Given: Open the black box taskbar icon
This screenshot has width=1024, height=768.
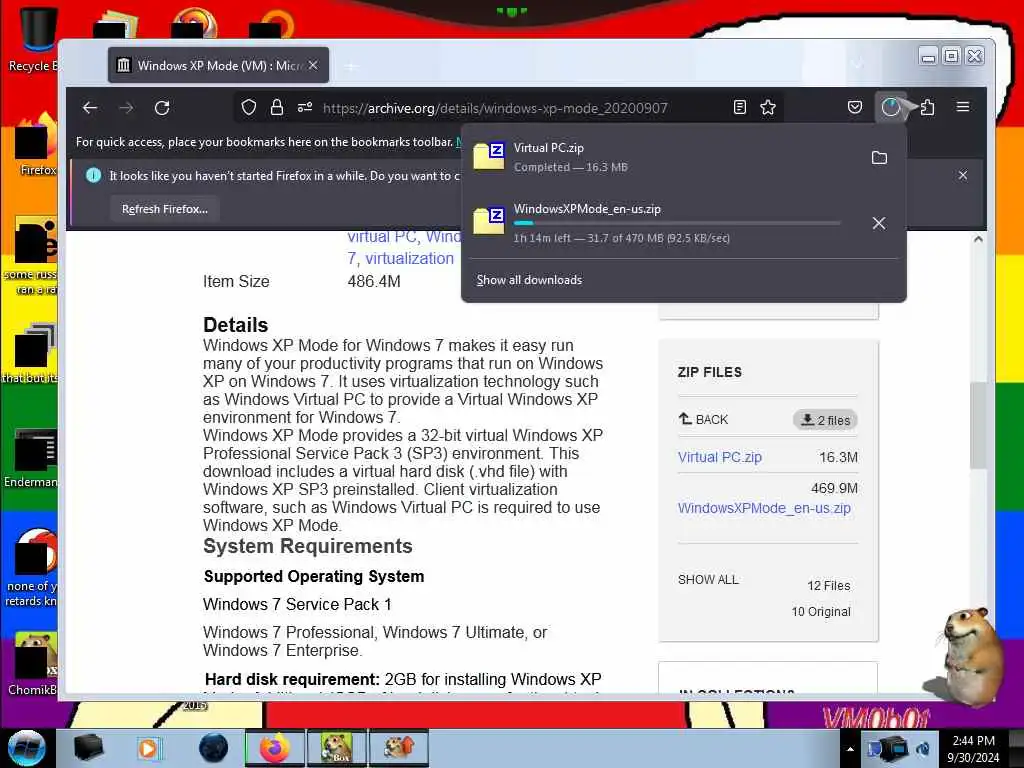Looking at the screenshot, I should [x=88, y=748].
